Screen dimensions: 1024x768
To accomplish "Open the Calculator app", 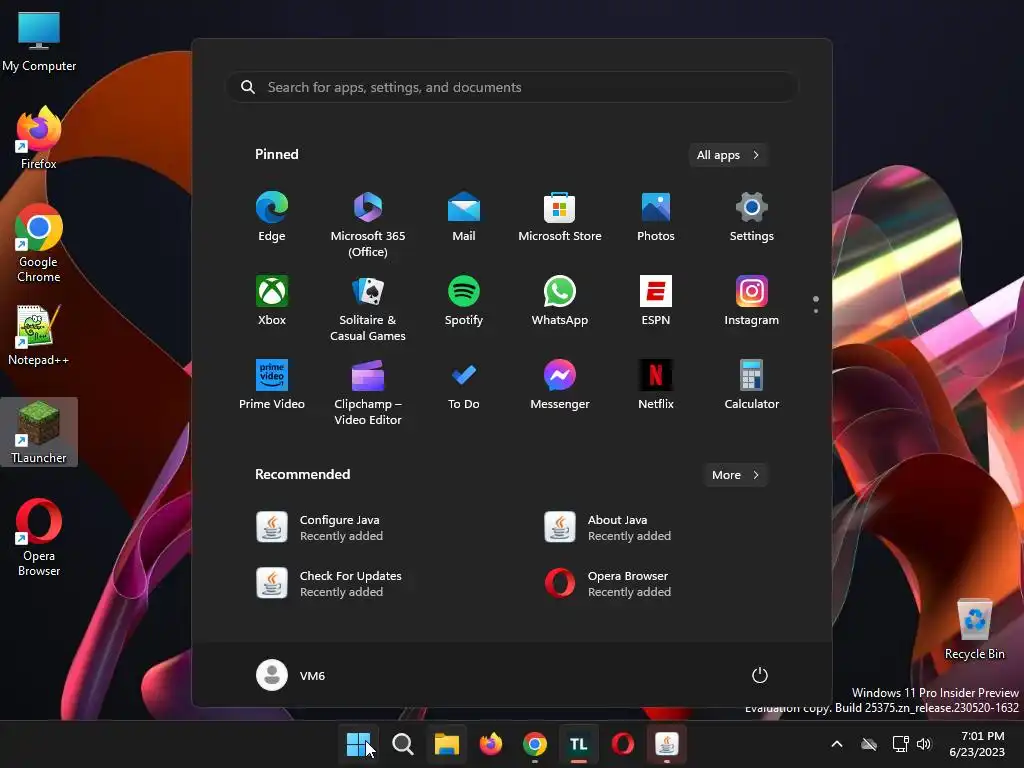I will click(752, 385).
